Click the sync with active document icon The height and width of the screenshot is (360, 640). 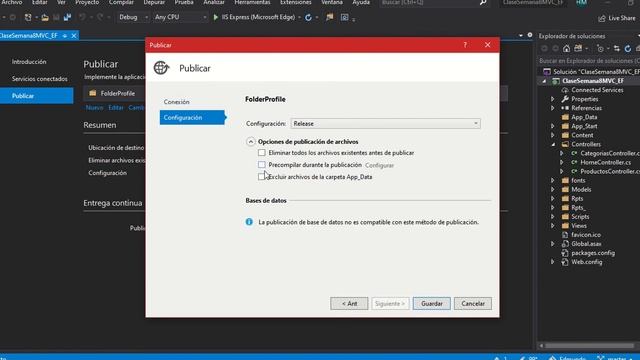[x=617, y=49]
